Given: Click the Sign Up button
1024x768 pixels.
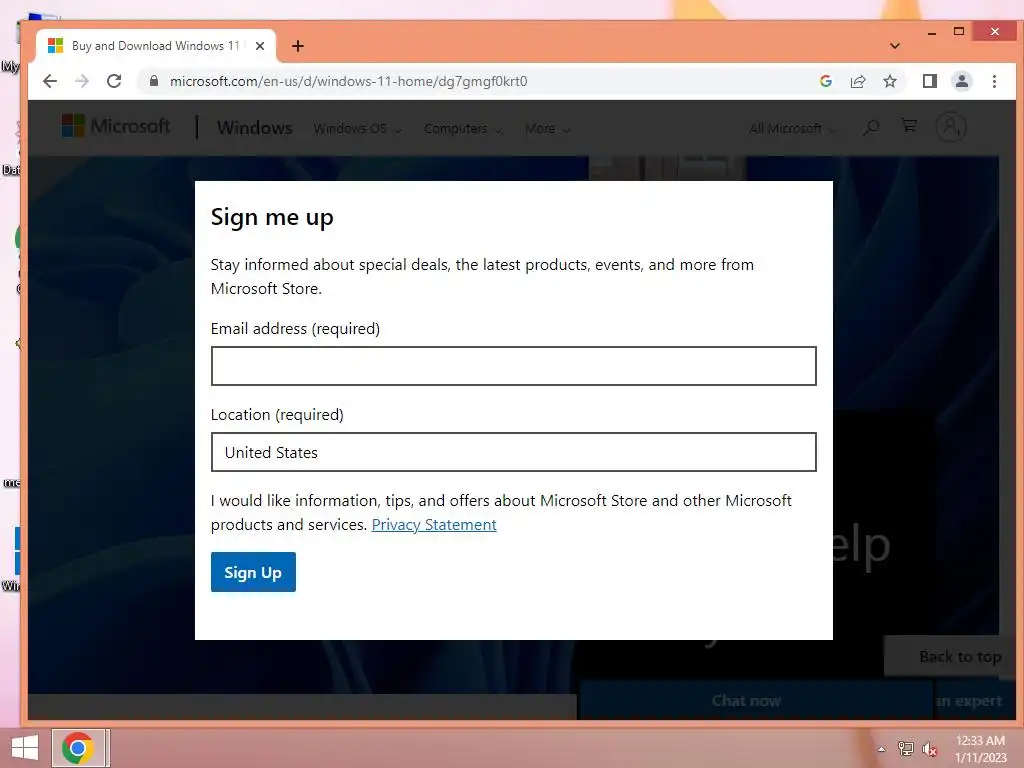Looking at the screenshot, I should pyautogui.click(x=253, y=572).
